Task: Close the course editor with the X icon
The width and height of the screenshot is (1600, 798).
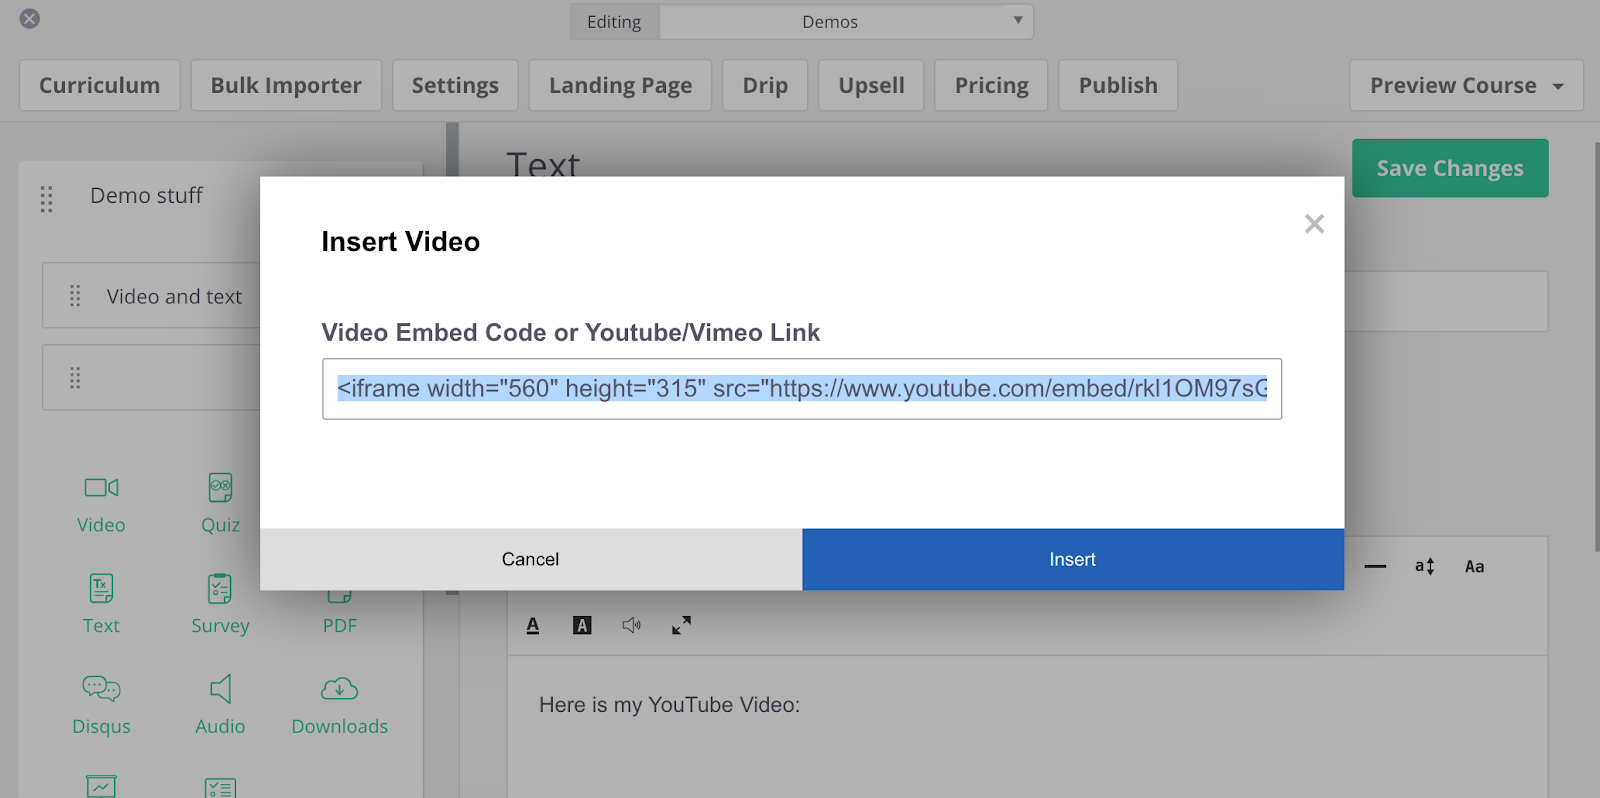Action: point(30,18)
